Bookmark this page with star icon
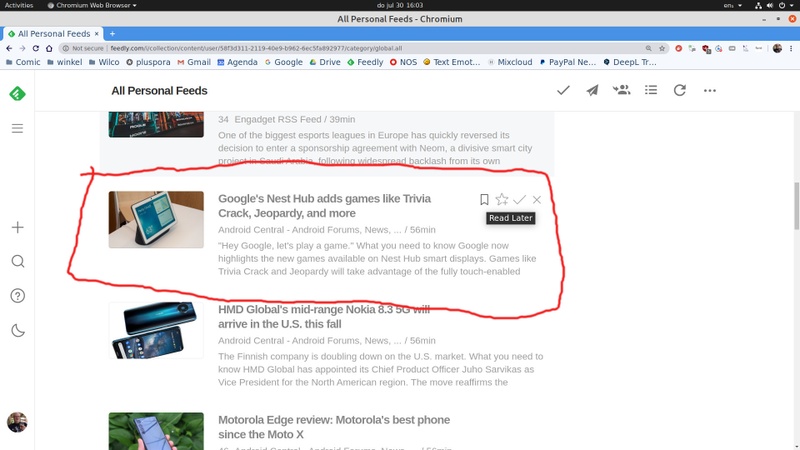This screenshot has height=450, width=800. 662,48
